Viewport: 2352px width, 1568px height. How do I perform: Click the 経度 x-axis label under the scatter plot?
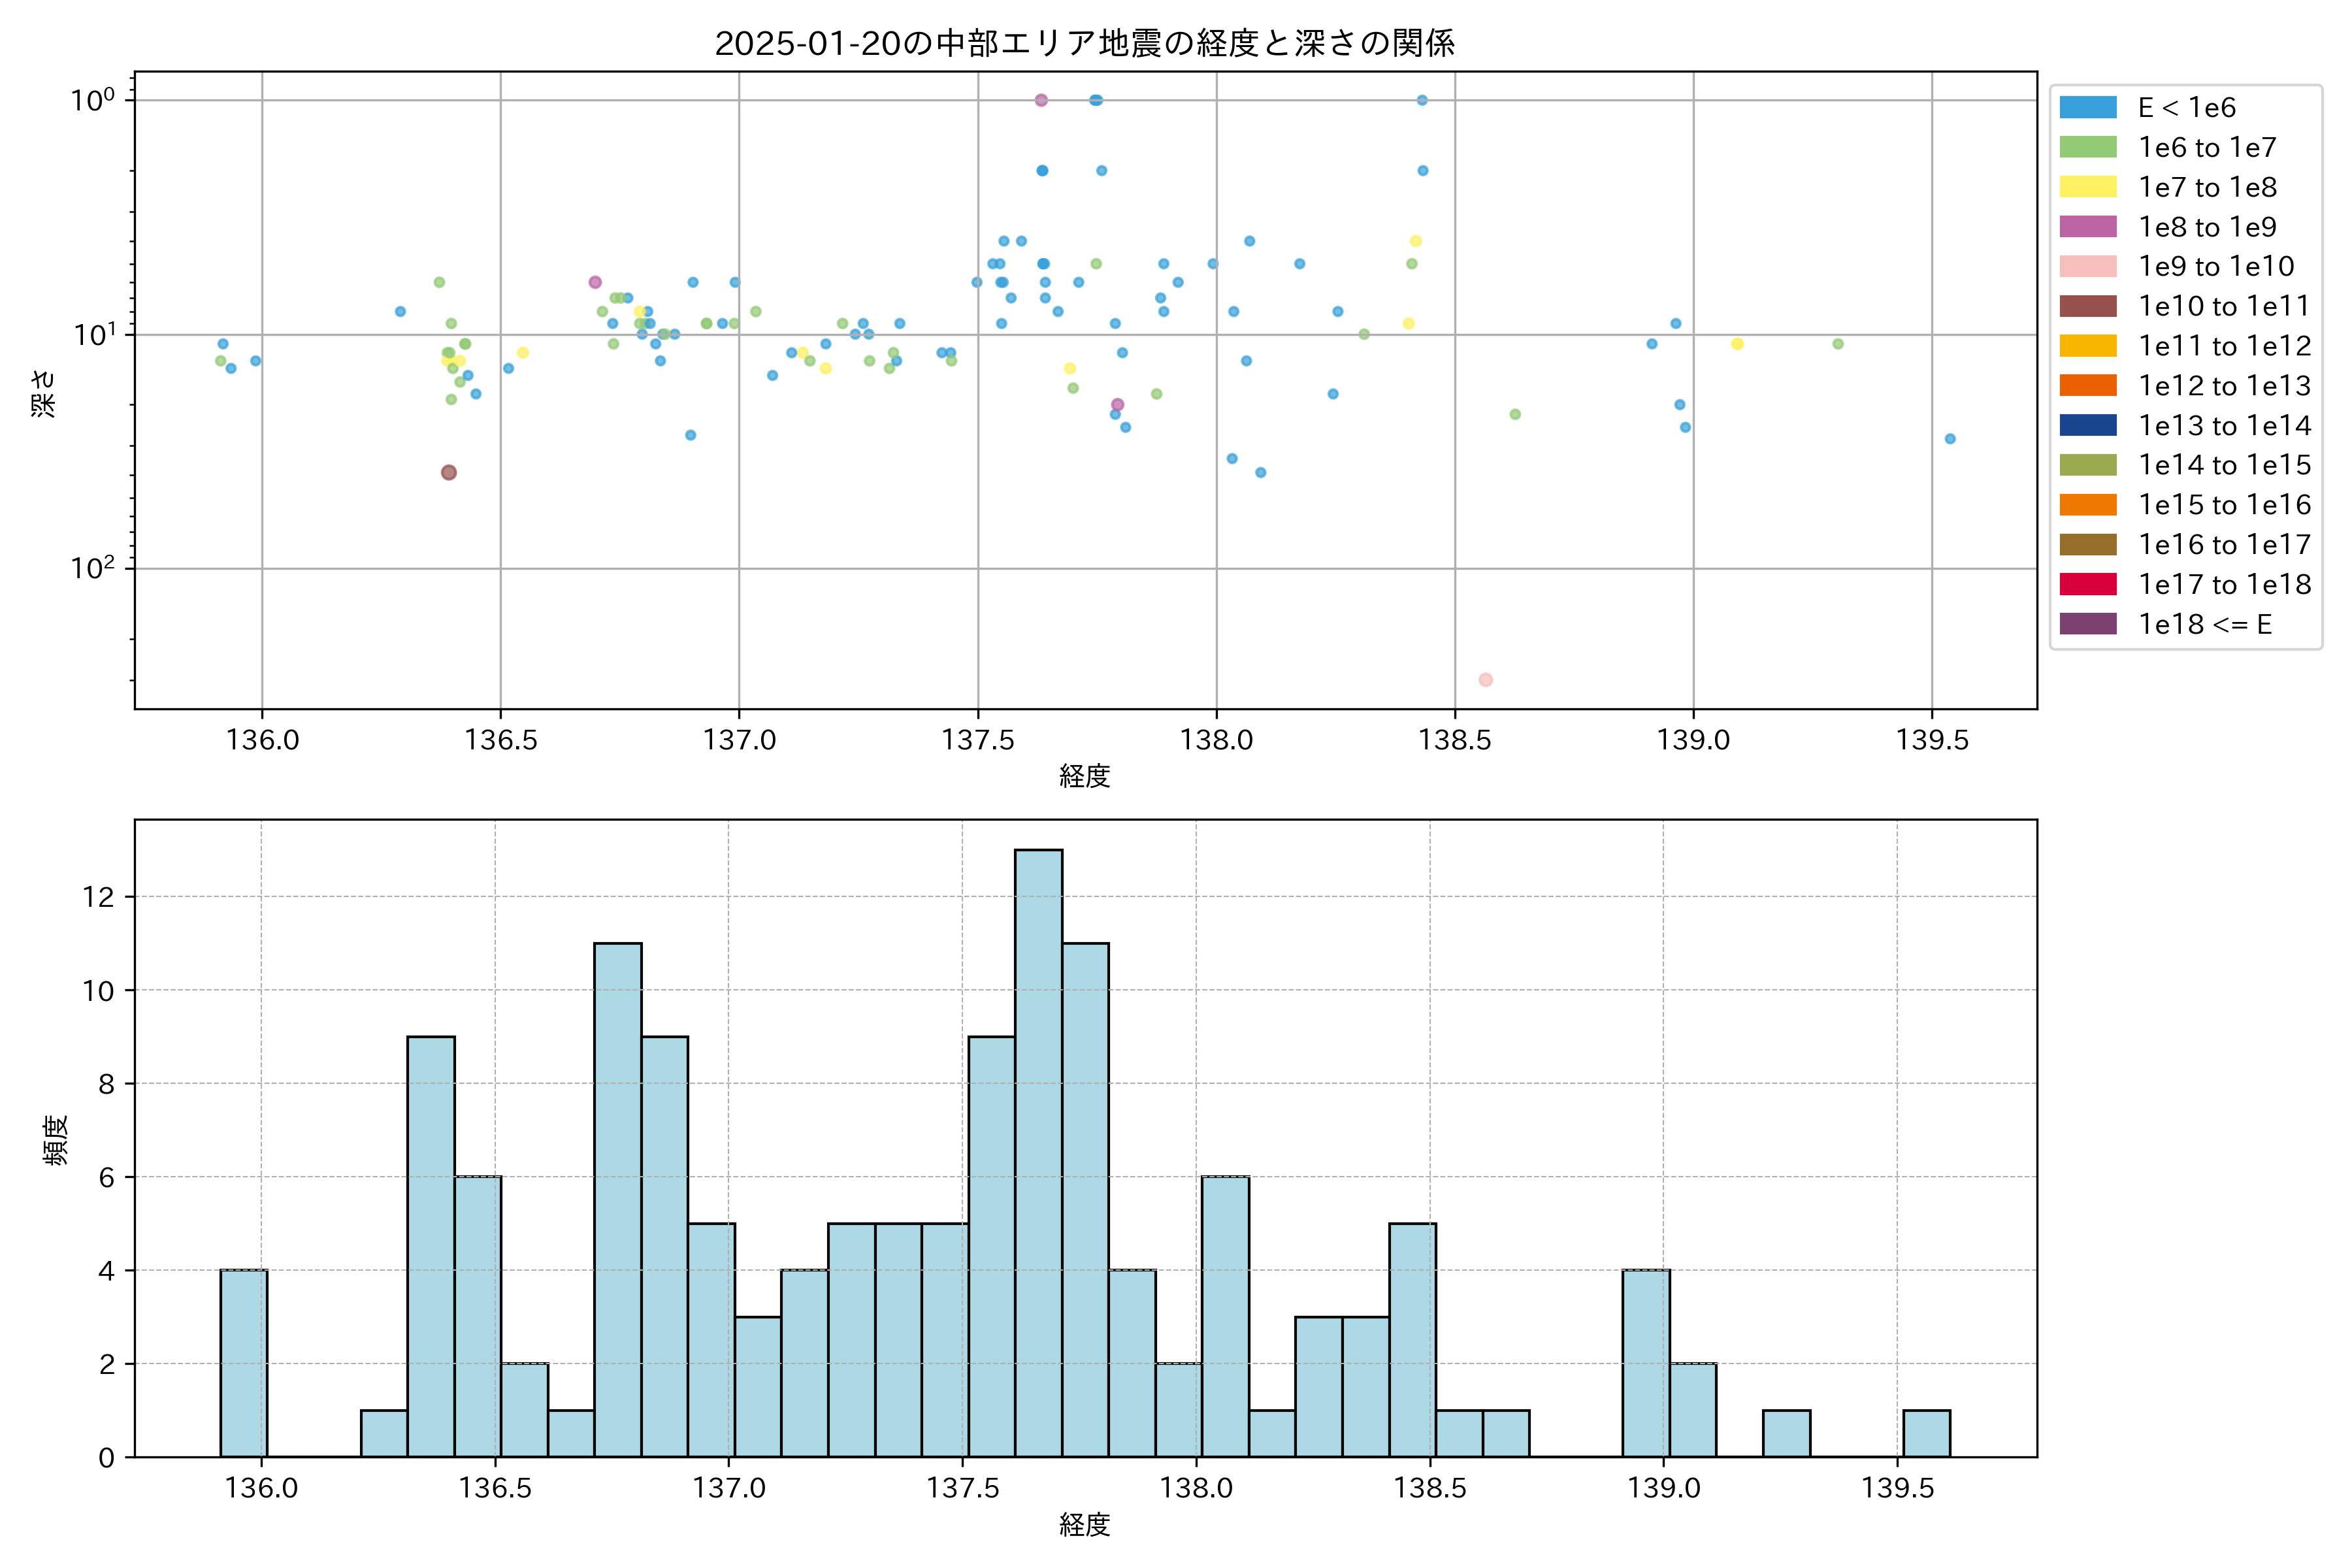tap(1084, 776)
